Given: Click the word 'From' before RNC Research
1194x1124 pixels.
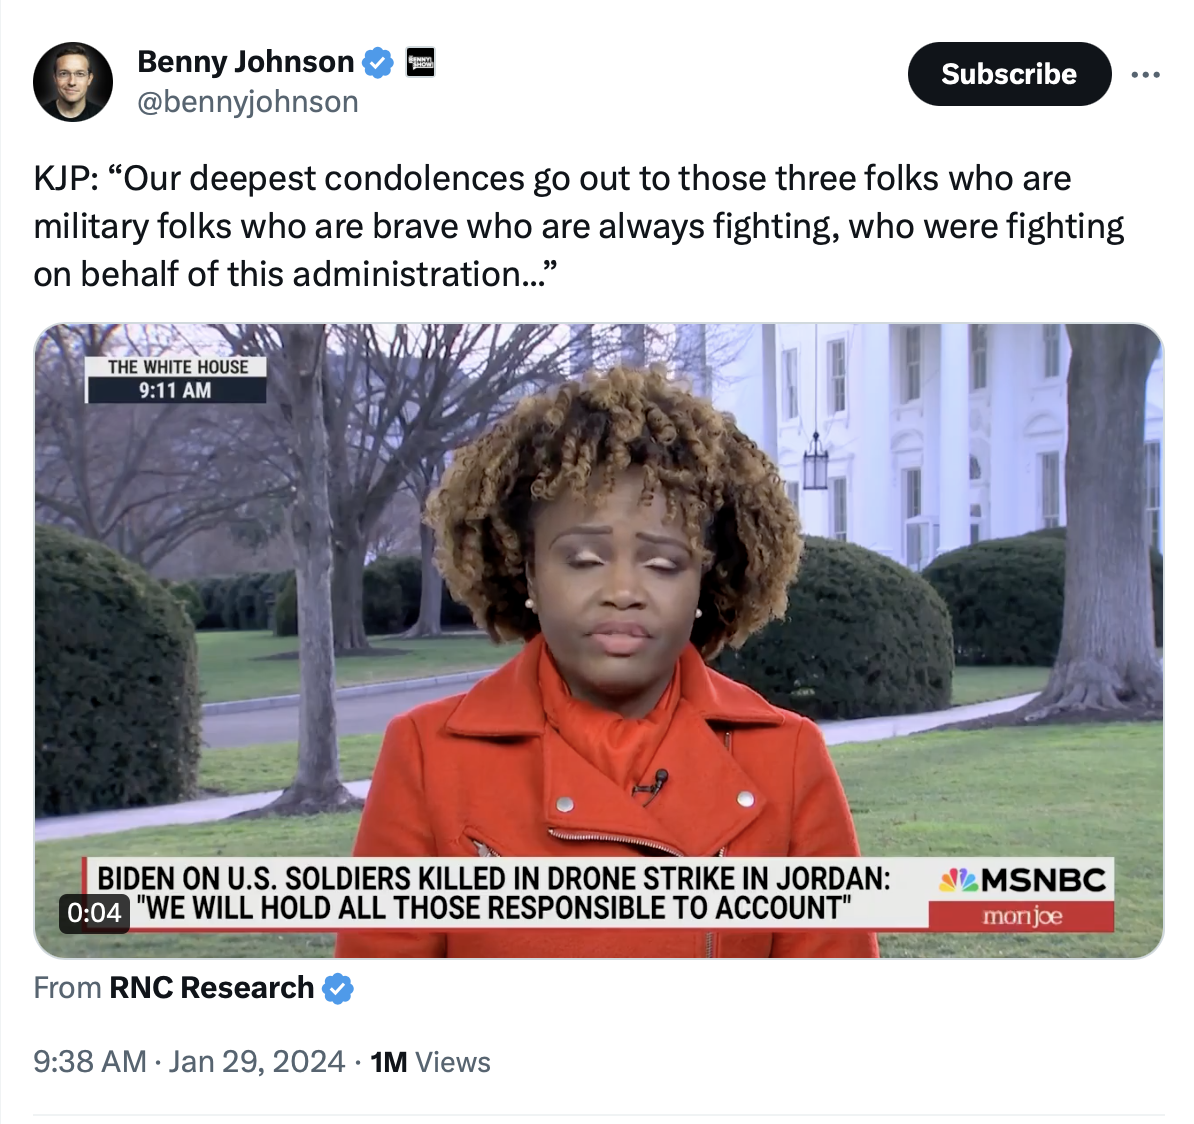Looking at the screenshot, I should (67, 988).
